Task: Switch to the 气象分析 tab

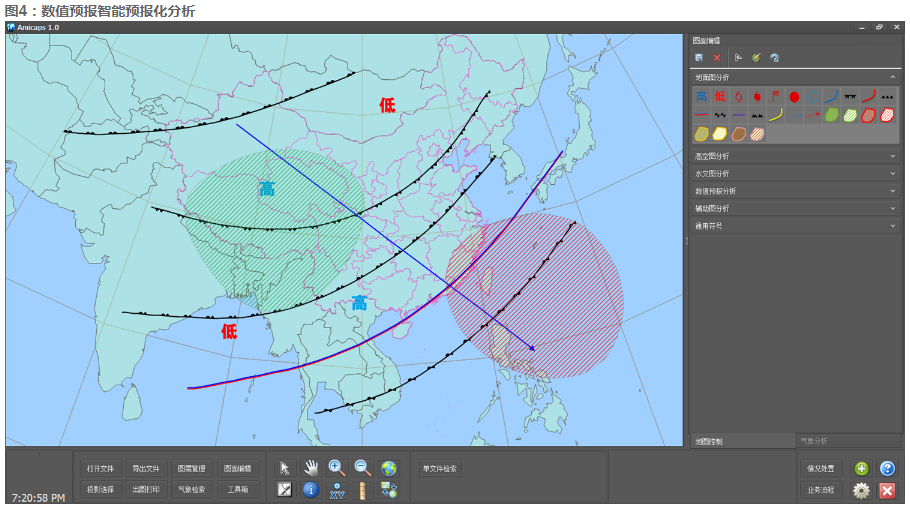Action: click(848, 441)
